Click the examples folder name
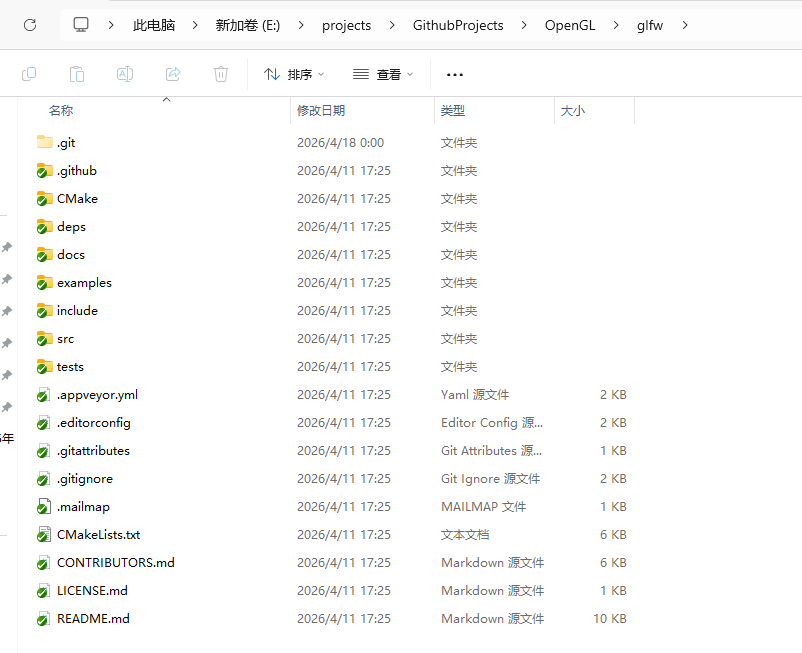Screen dimensions: 802x653 pyautogui.click(x=84, y=283)
